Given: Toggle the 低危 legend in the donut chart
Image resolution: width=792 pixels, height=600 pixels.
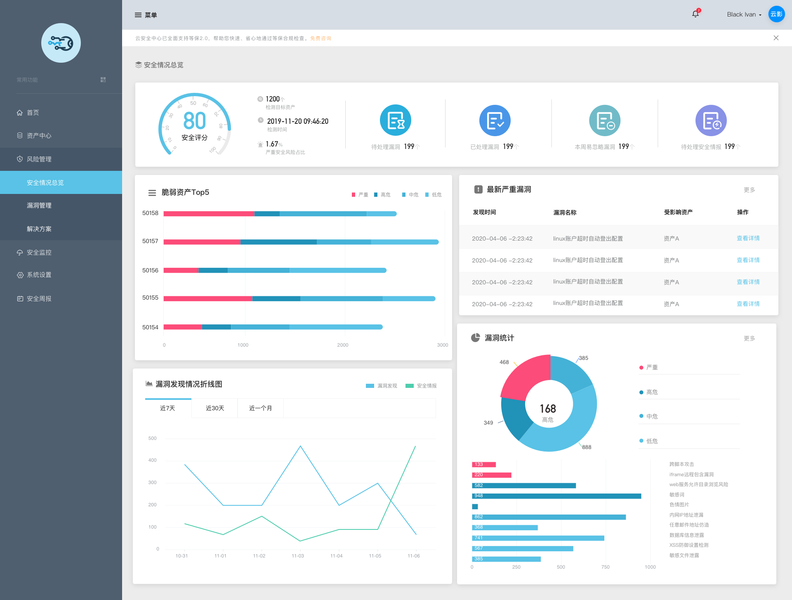Looking at the screenshot, I should (x=649, y=441).
